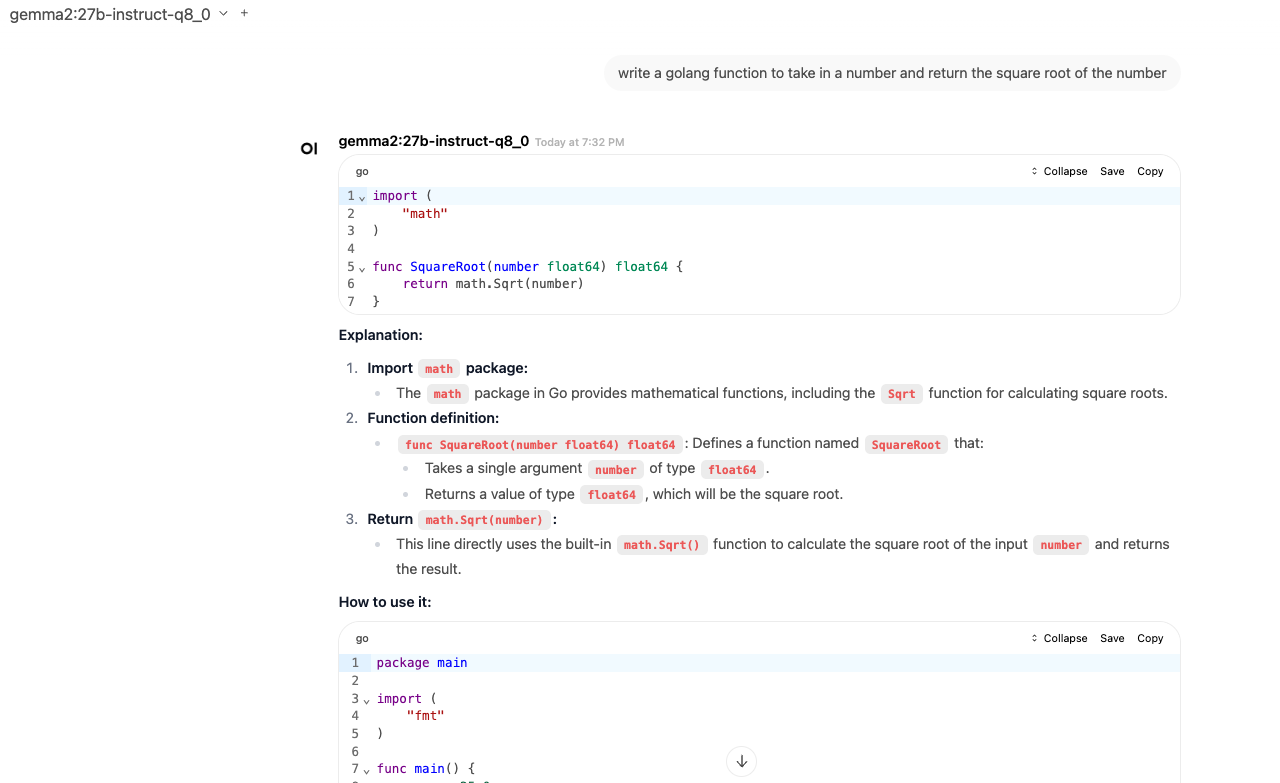Click the 'SquareRoot' inline code tag after 'function named'

[906, 444]
